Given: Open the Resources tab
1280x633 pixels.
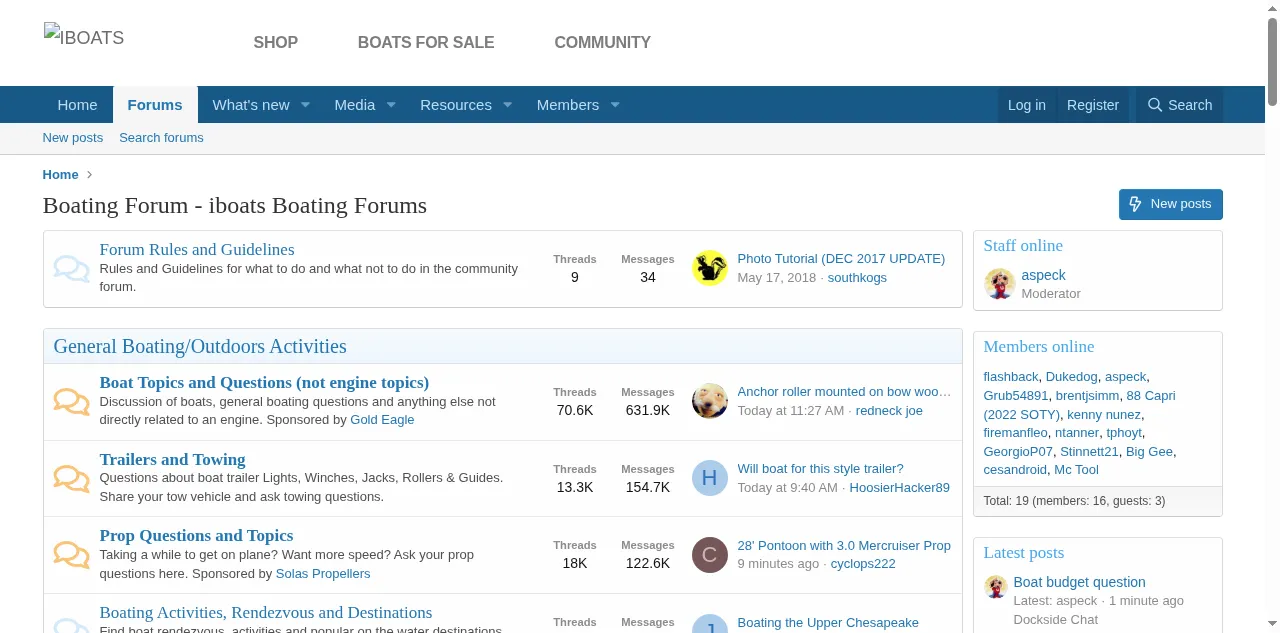Looking at the screenshot, I should pos(456,105).
